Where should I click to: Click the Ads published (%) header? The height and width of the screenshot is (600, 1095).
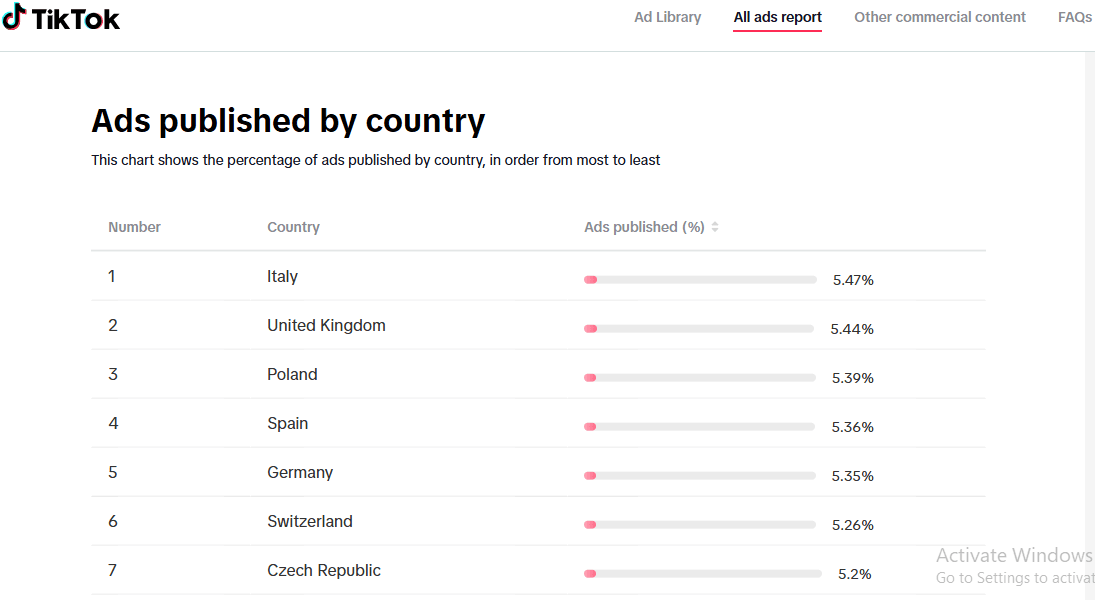click(644, 227)
